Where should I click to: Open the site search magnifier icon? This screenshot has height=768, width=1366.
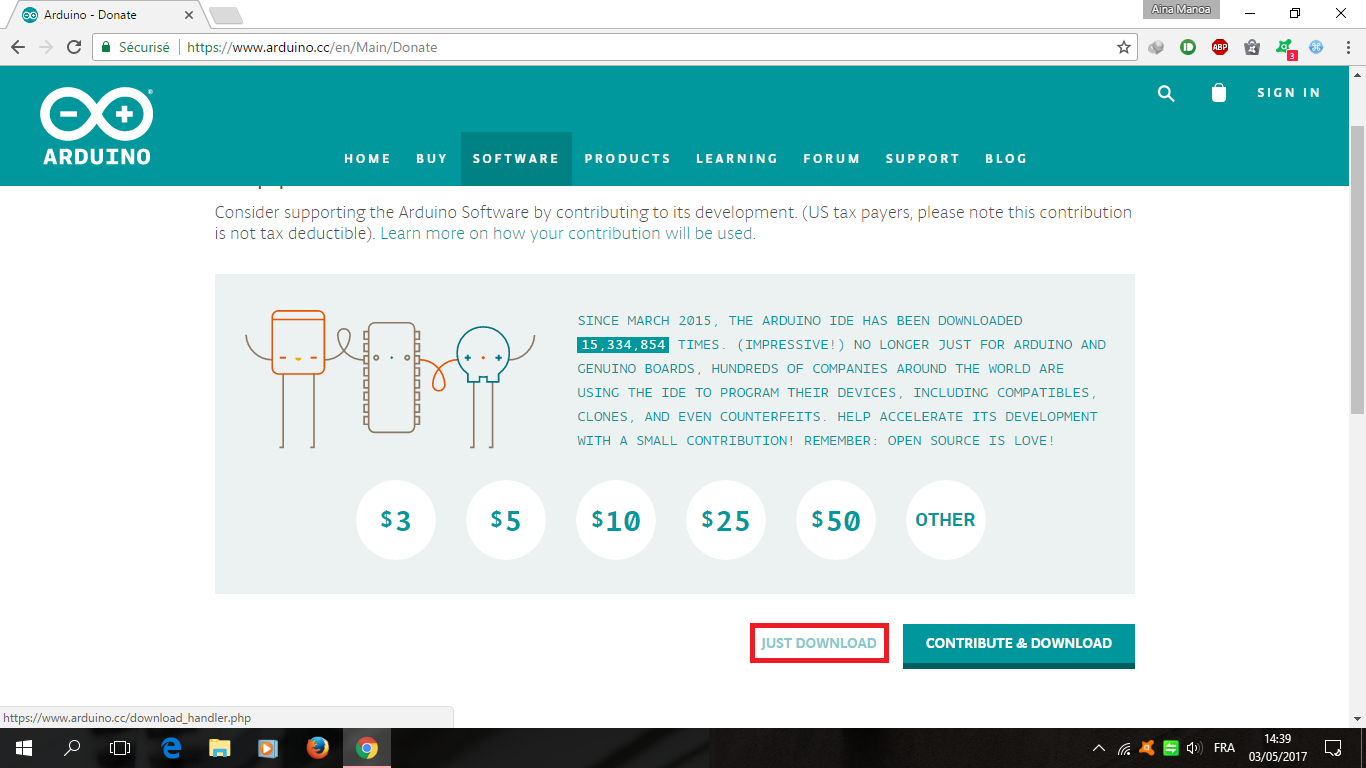[x=1166, y=93]
